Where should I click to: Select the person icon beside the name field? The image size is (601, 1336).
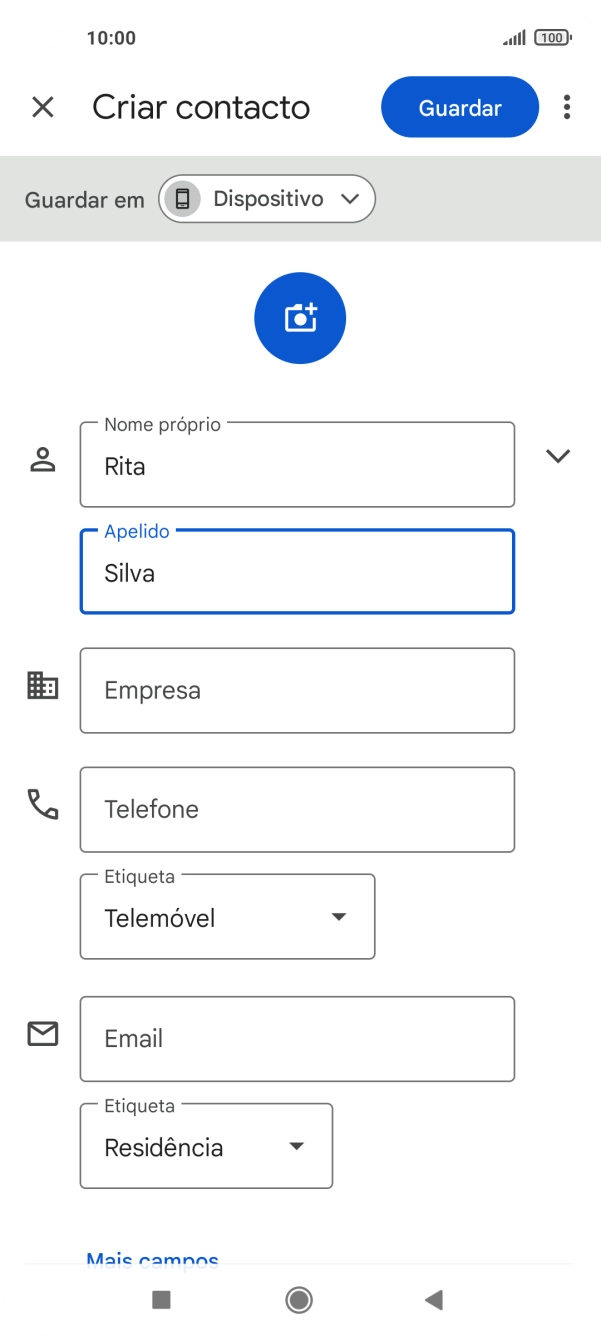[42, 460]
